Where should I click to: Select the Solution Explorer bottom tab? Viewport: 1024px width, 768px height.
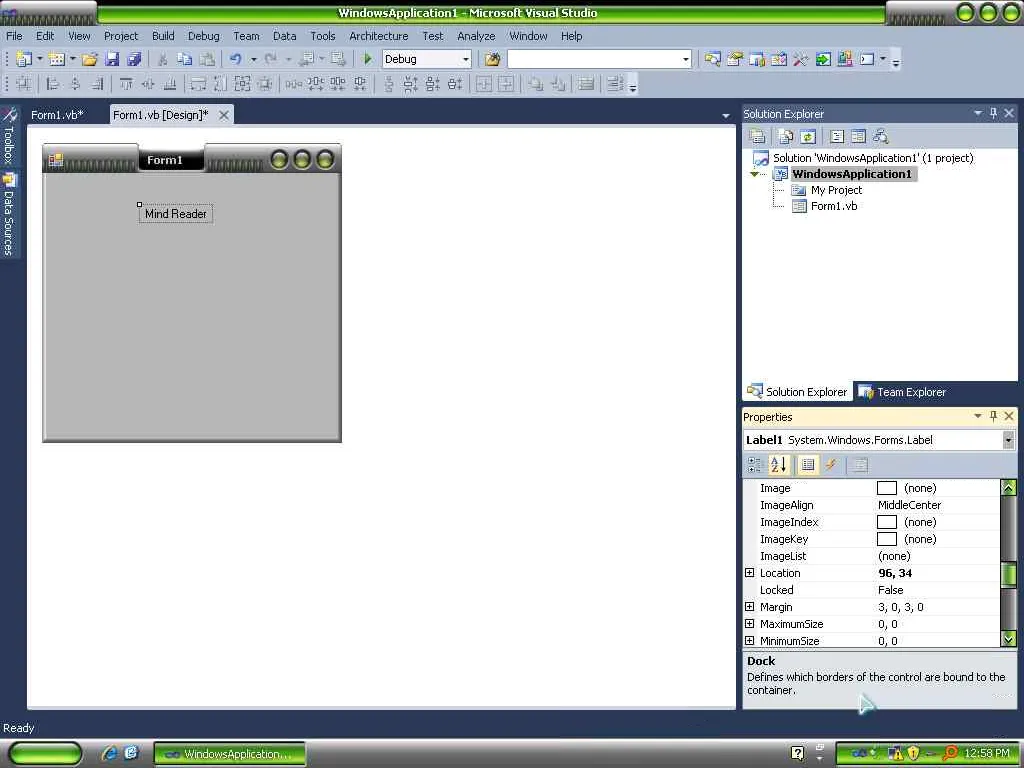[797, 392]
